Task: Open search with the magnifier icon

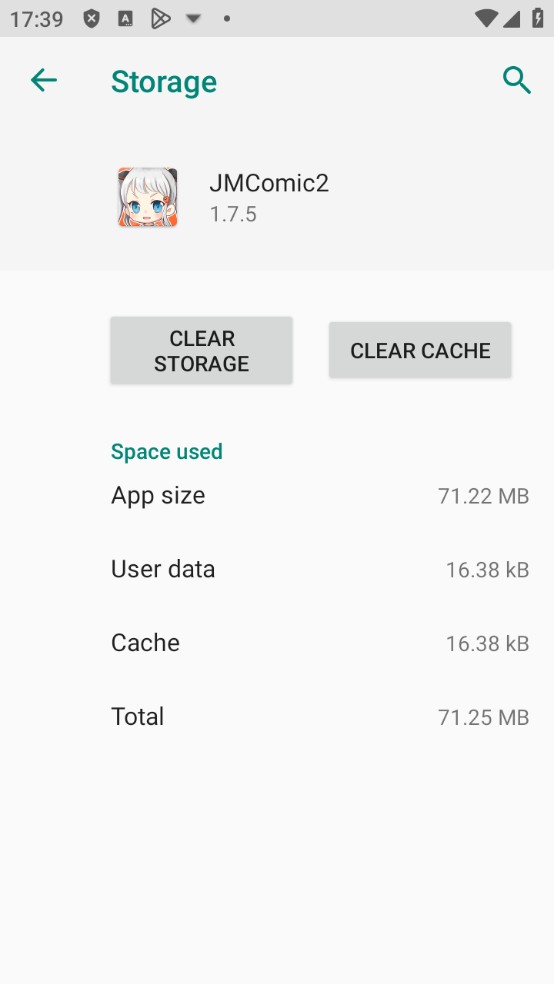Action: coord(517,80)
